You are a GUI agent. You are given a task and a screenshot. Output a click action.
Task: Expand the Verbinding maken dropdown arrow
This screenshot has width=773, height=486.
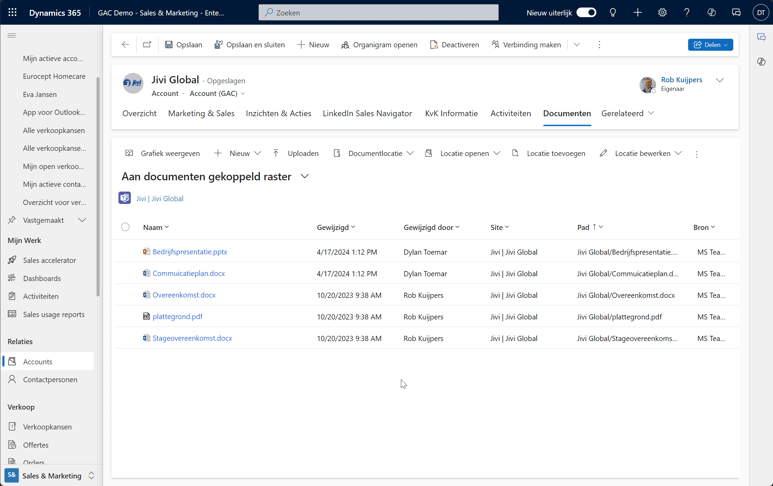point(577,44)
